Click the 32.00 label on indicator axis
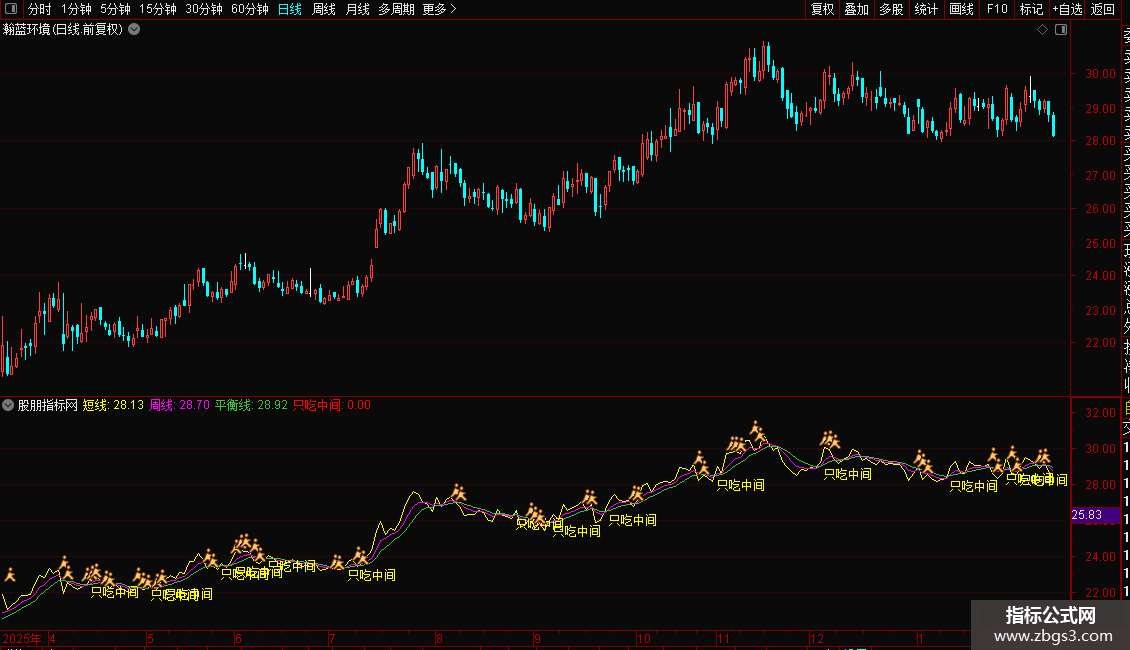 coord(1100,413)
